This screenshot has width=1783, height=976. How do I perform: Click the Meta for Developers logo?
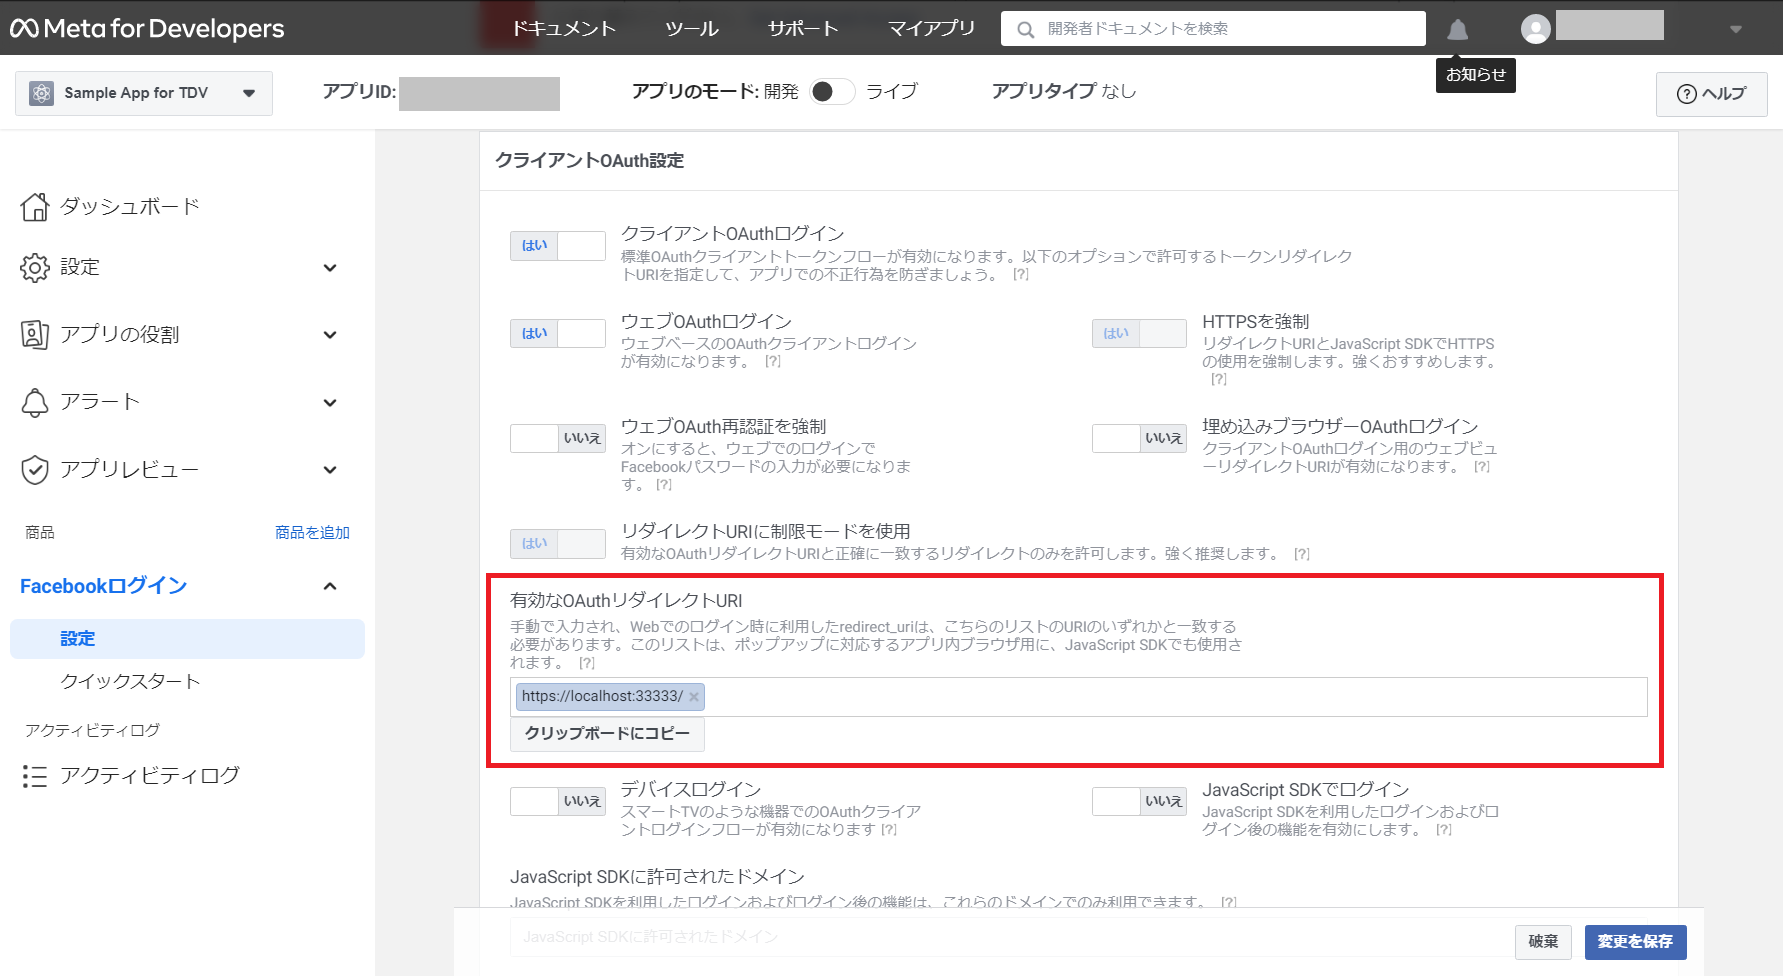click(147, 28)
